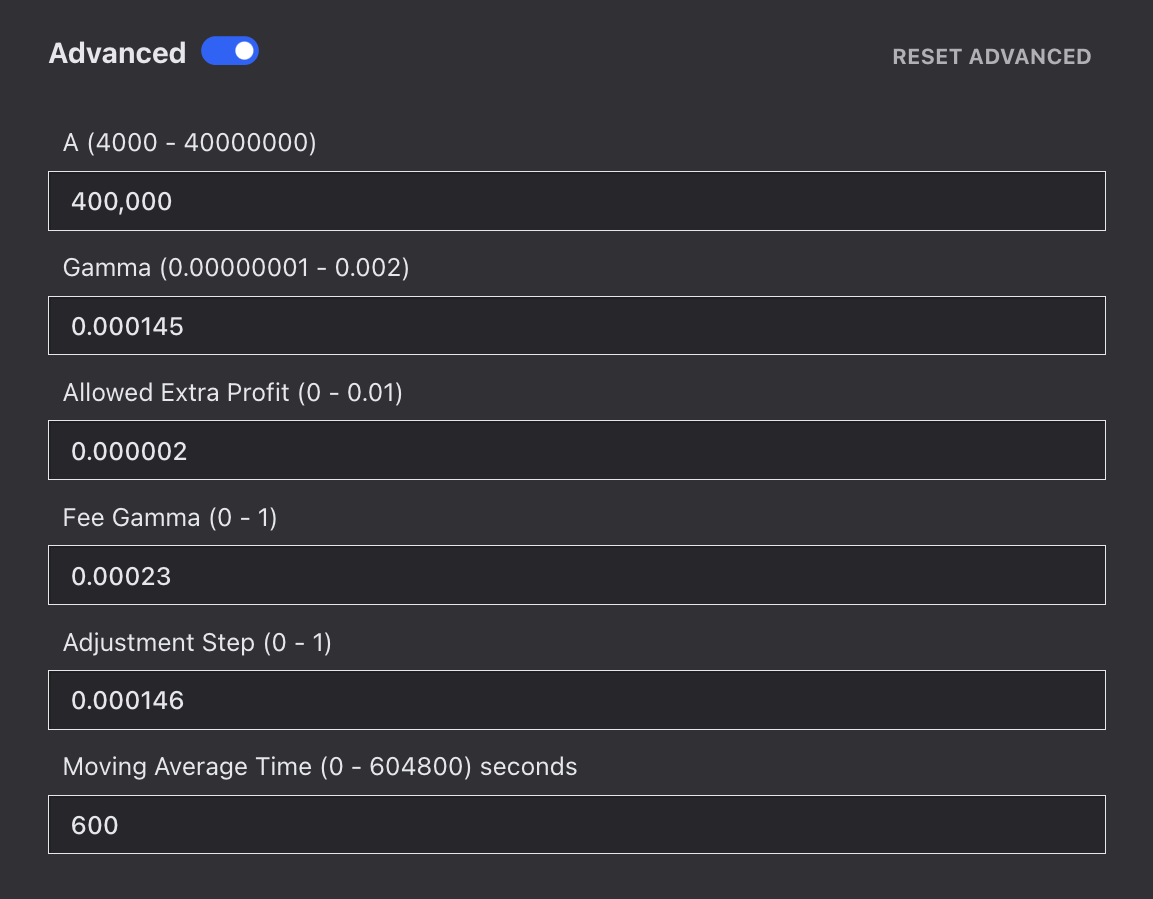Click into the Gamma value field

click(x=576, y=326)
